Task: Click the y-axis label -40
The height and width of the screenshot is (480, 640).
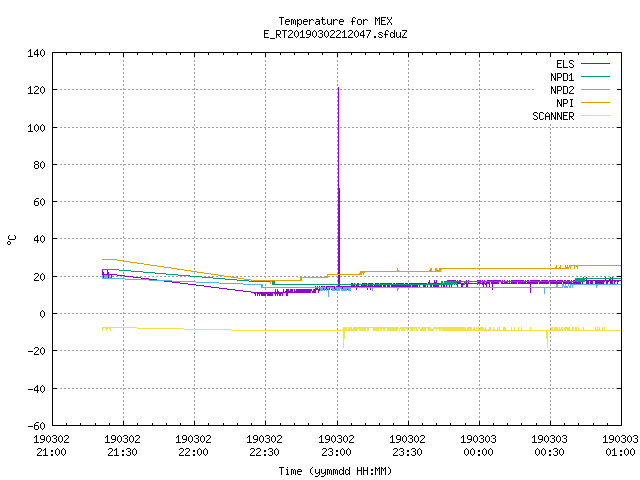Action: click(36, 389)
